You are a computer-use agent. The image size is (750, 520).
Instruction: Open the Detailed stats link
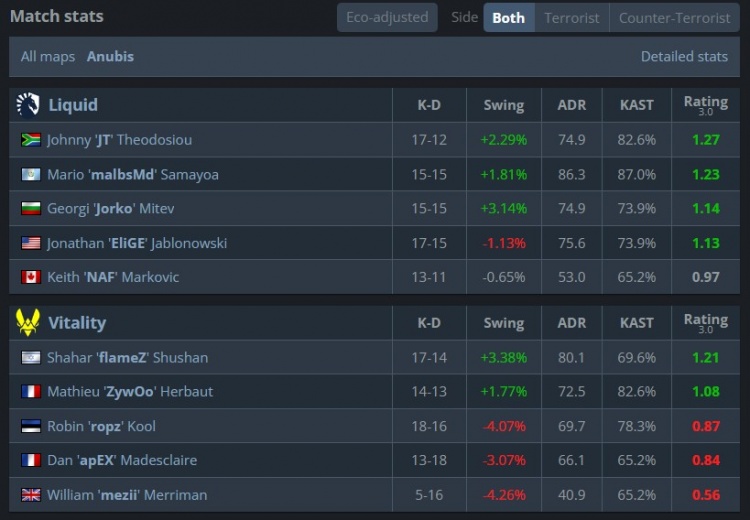click(x=684, y=56)
